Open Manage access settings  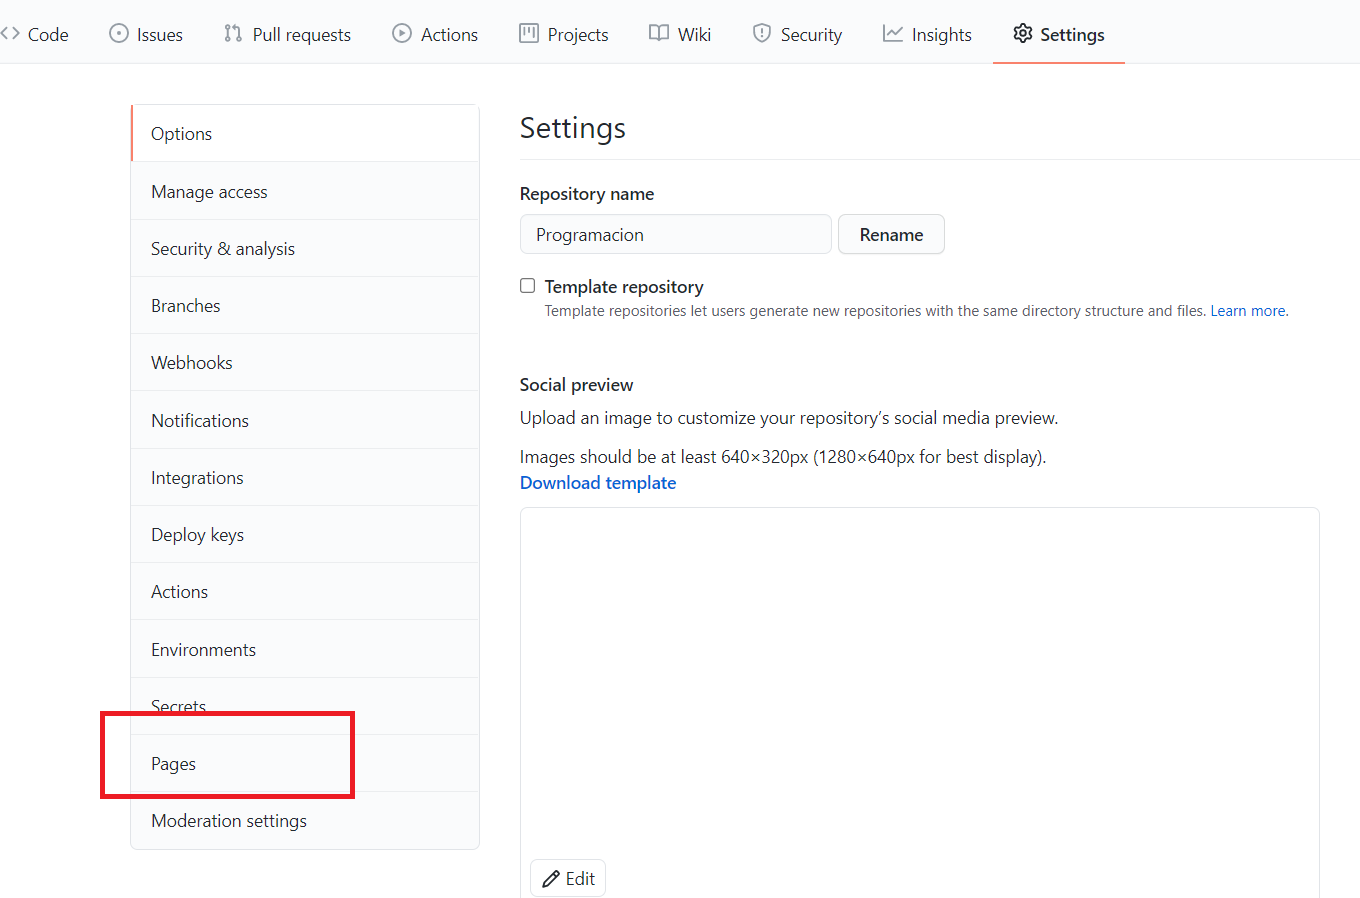[x=305, y=191]
